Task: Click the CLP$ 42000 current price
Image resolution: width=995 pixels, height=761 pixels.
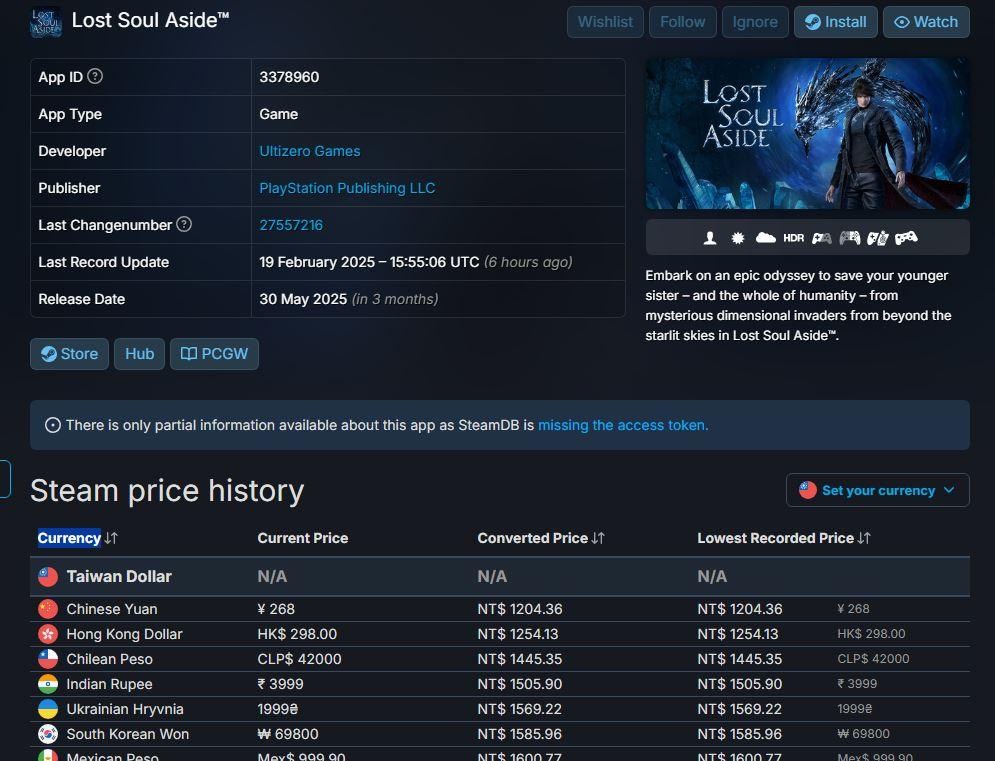Action: pos(299,659)
